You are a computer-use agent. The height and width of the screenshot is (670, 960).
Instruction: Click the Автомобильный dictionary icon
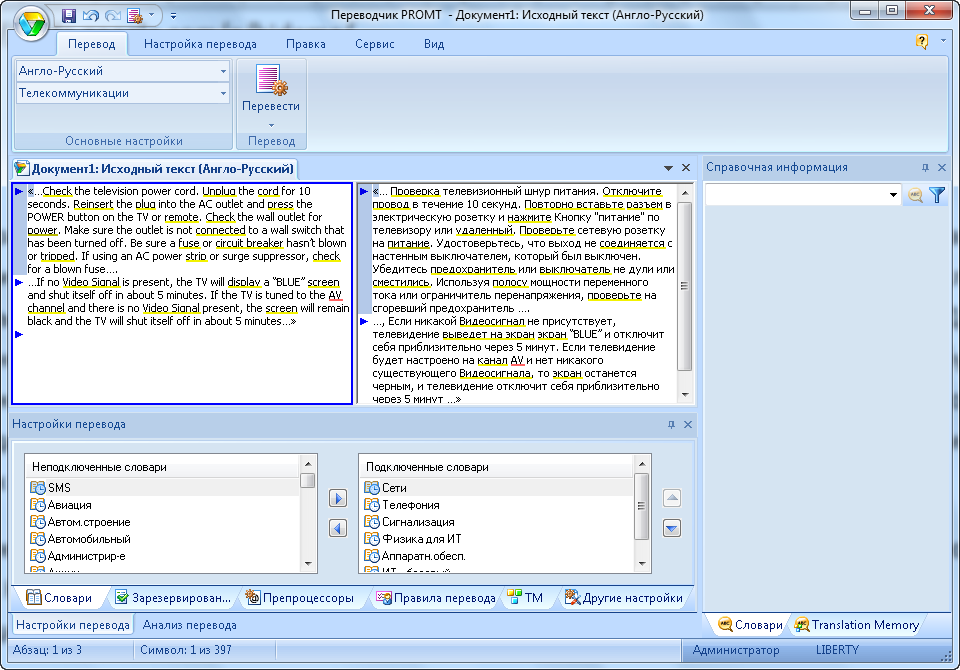click(x=38, y=540)
